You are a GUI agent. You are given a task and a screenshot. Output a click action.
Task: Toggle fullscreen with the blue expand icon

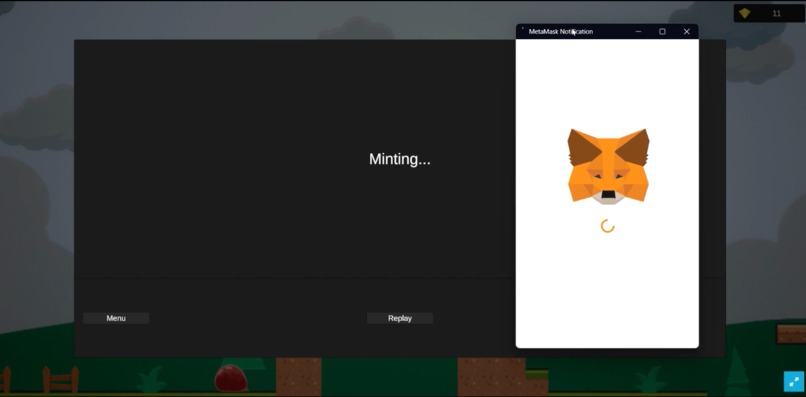tap(794, 381)
